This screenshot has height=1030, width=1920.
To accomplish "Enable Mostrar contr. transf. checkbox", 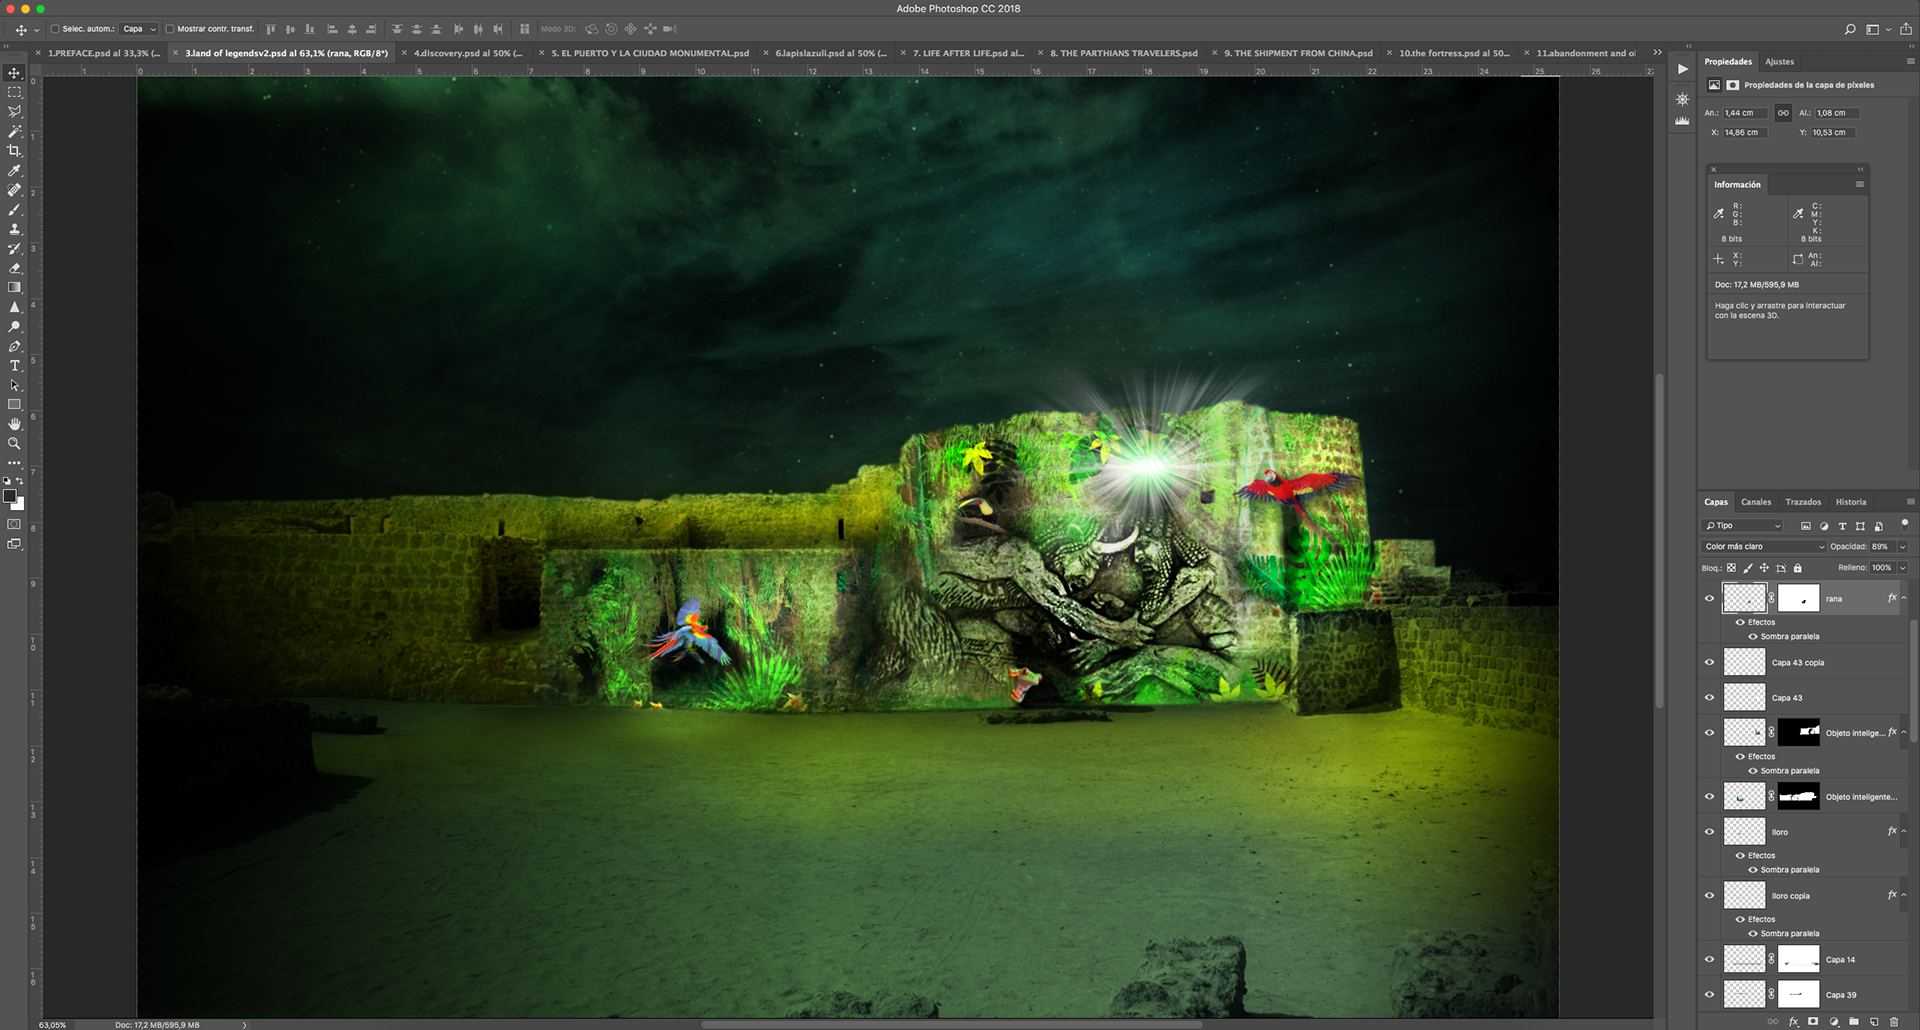I will point(169,29).
